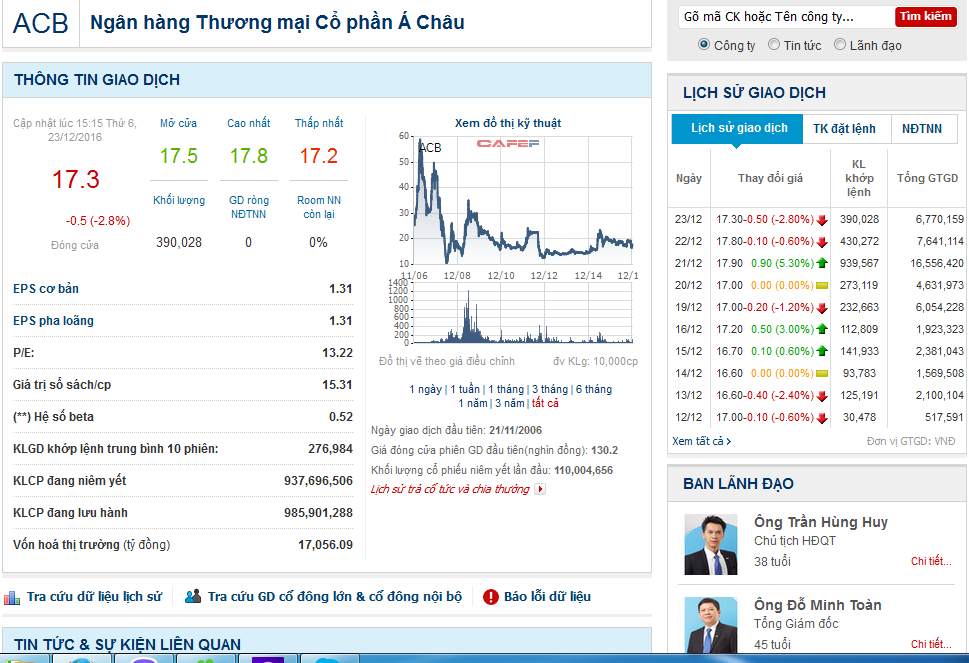Click the Vốn hoá thị trường value 17,056.09
This screenshot has width=969, height=663.
pos(326,545)
